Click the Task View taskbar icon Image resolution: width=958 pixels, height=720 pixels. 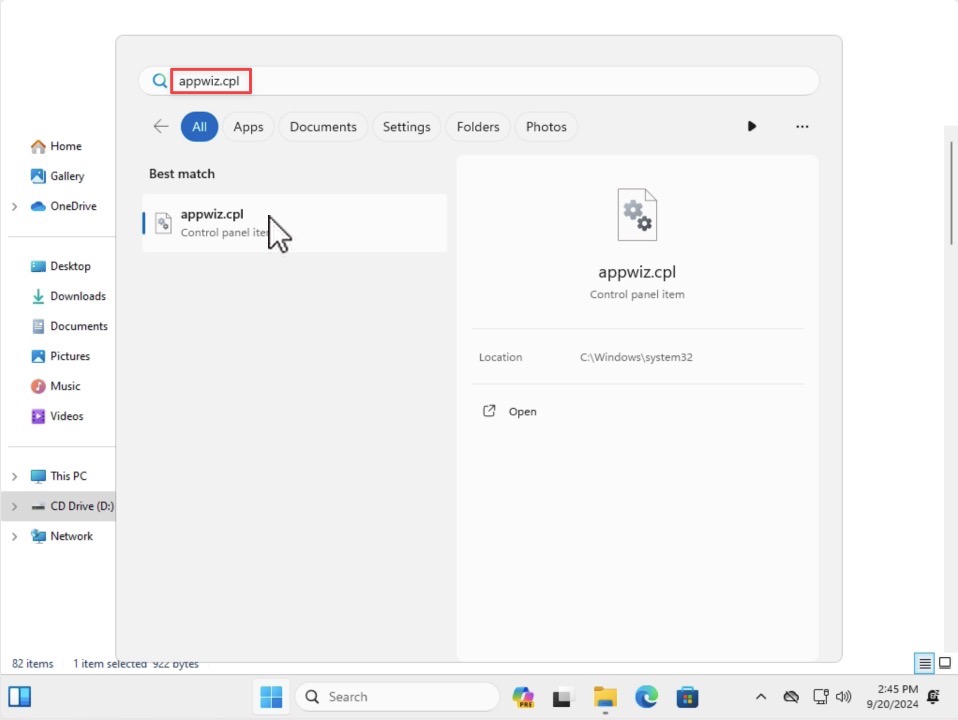(562, 697)
